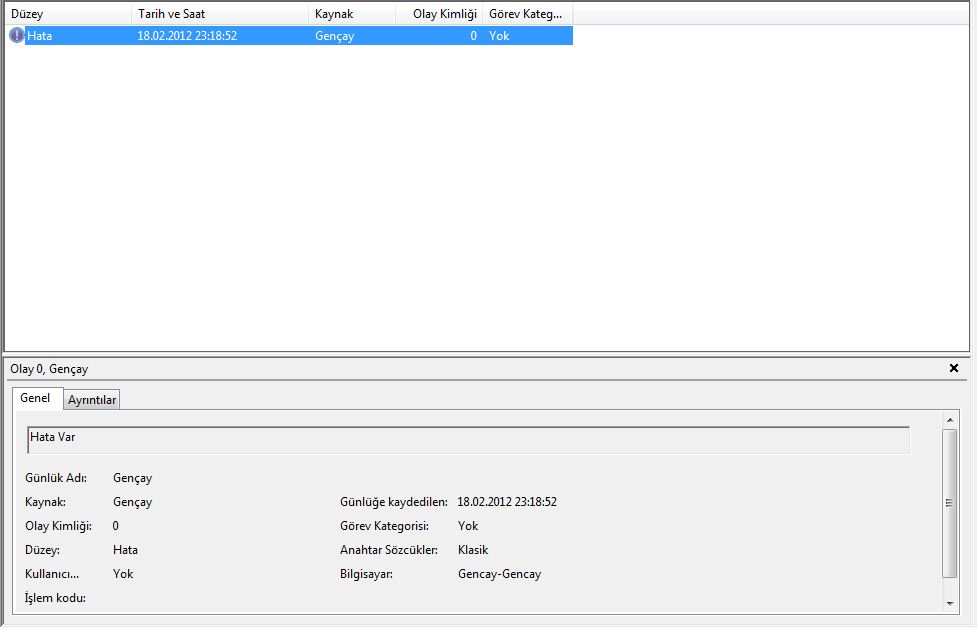Screen dimensions: 977x628
Task: Click the Görev Kategorisi column header
Action: point(527,14)
